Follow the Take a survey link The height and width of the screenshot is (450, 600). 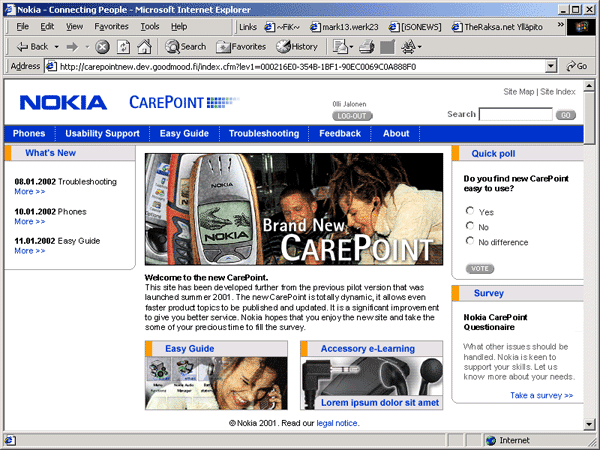point(541,395)
